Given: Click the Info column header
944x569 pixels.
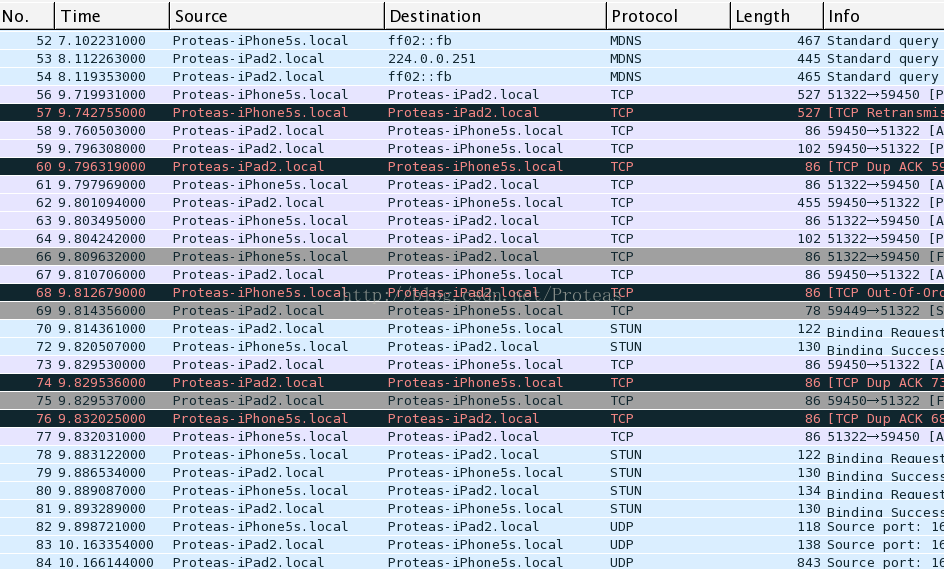Looking at the screenshot, I should 884,16.
